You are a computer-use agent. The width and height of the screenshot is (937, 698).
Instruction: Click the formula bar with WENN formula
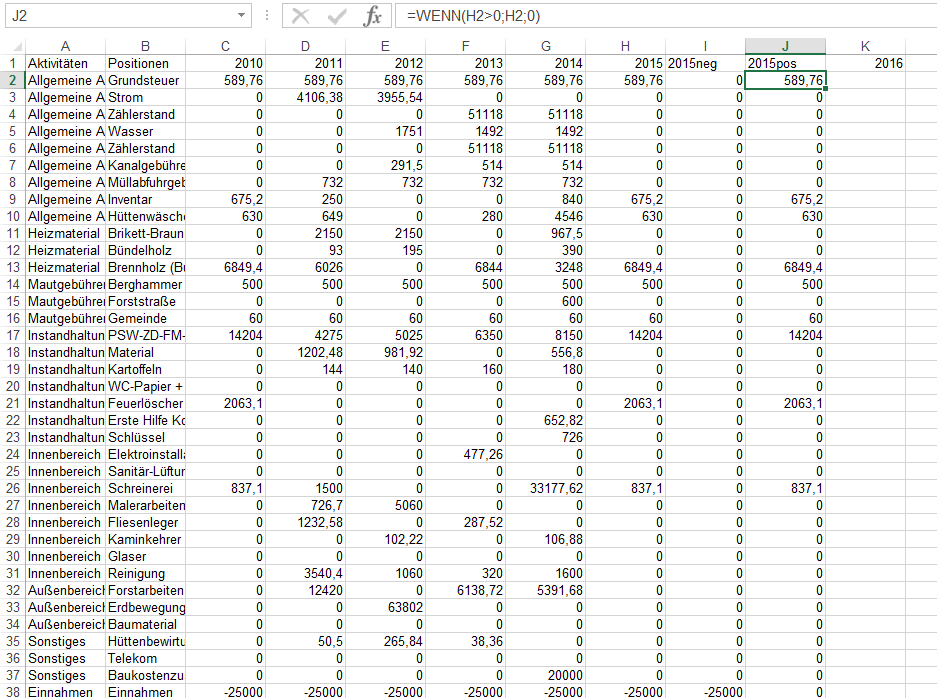660,16
